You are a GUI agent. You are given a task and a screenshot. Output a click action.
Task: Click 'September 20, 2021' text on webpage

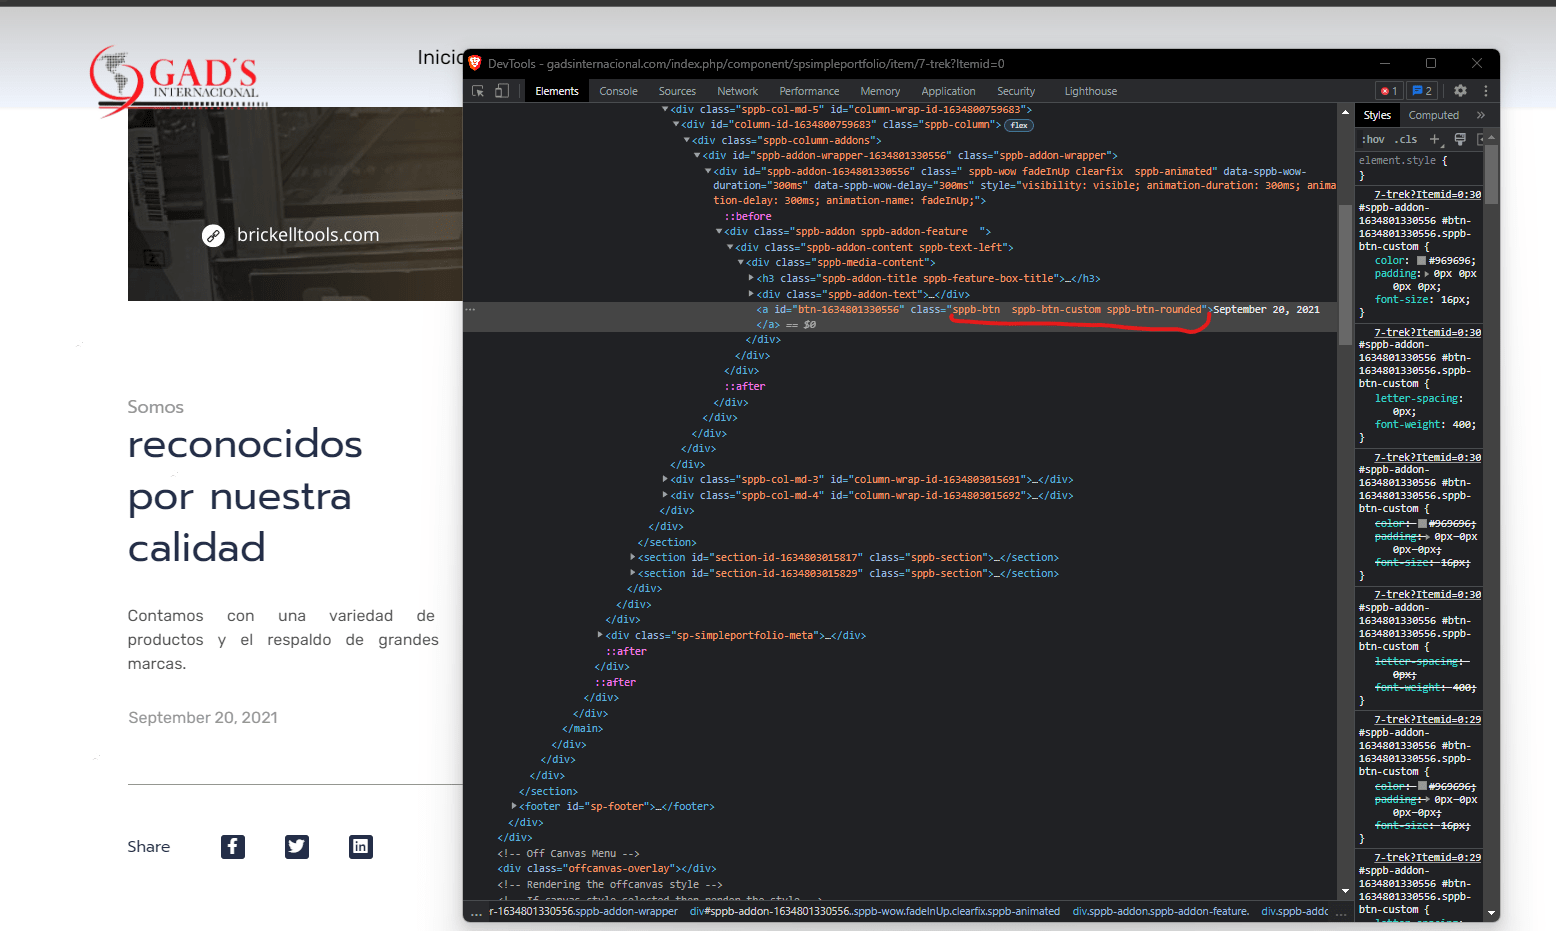[203, 718]
